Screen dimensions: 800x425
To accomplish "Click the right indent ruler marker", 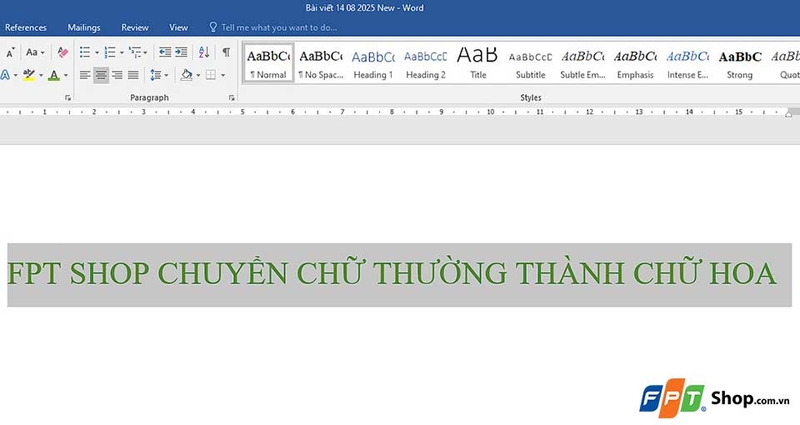I will pos(789,113).
